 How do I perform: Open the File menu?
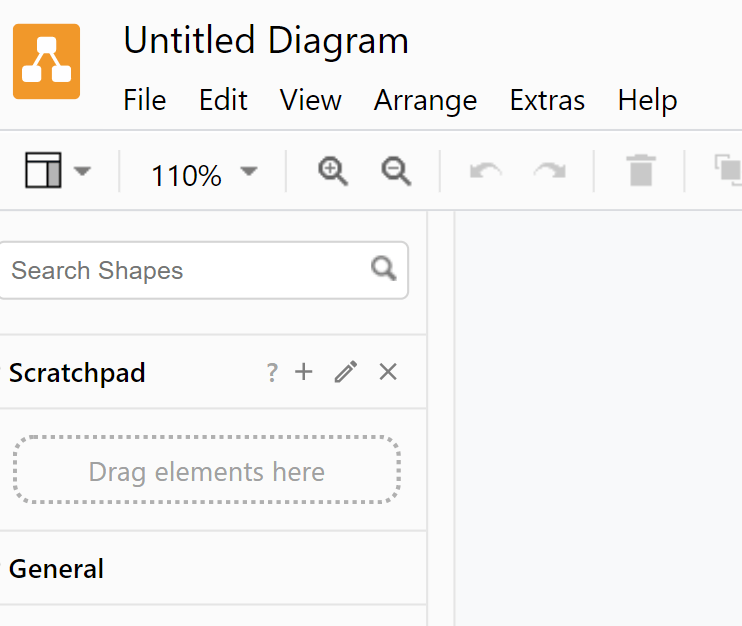144,100
